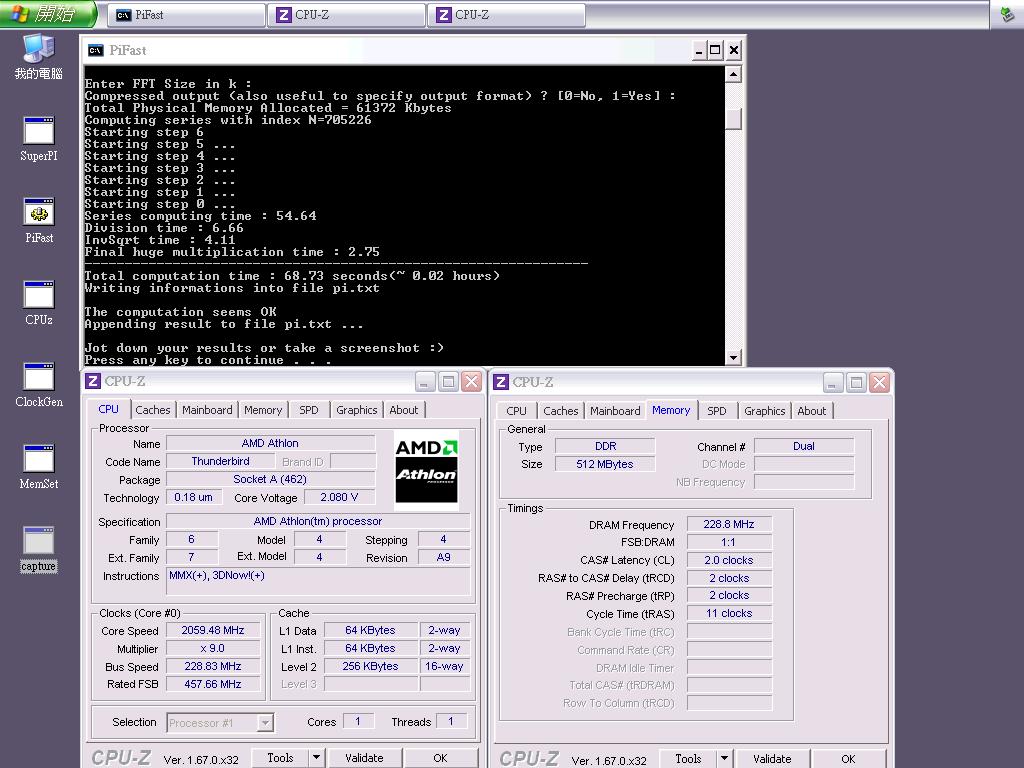Viewport: 1024px width, 768px height.
Task: Click the Start button on taskbar
Action: coord(48,14)
